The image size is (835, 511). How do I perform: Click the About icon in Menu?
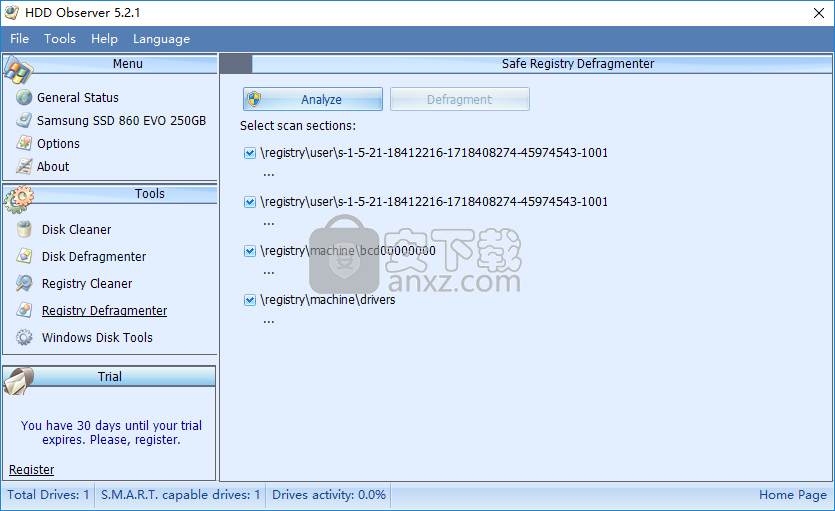pos(24,166)
